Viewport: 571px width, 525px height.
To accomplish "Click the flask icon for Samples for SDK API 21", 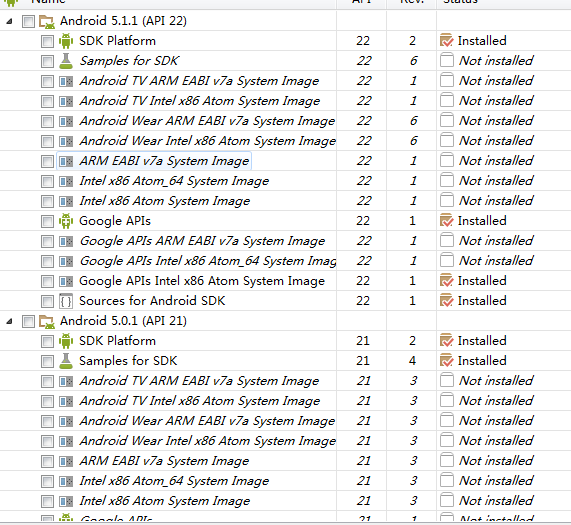I will (x=66, y=361).
